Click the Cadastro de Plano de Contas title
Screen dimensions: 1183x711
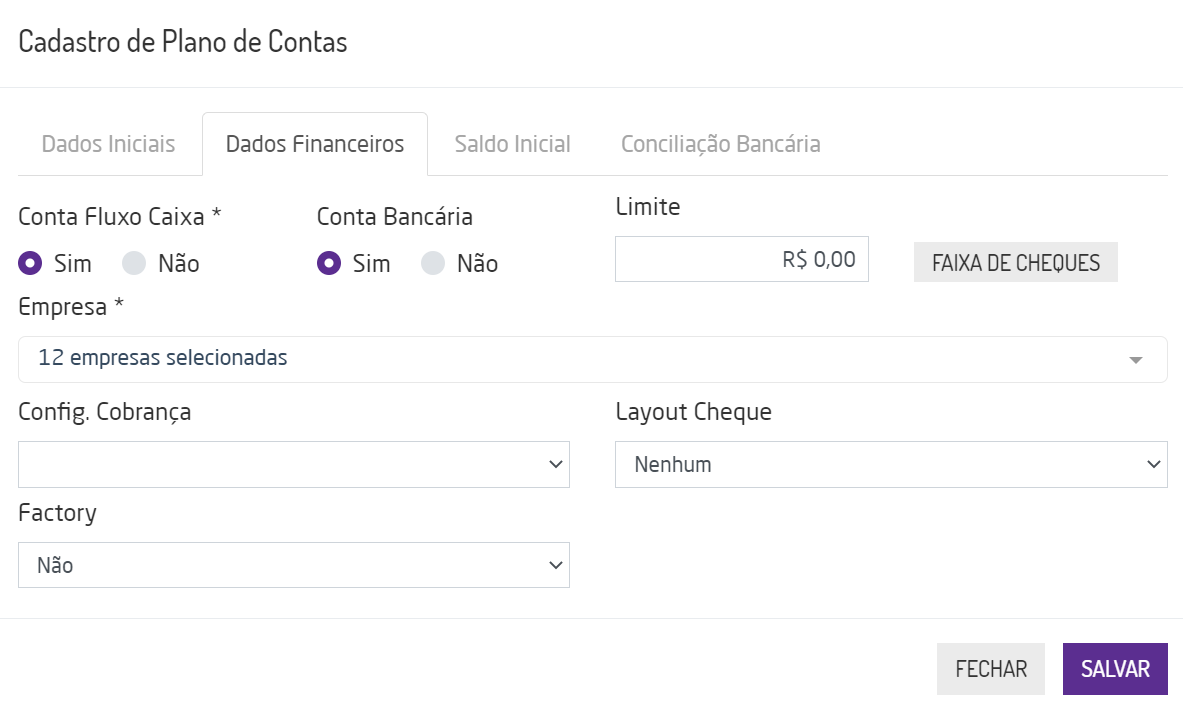click(183, 42)
